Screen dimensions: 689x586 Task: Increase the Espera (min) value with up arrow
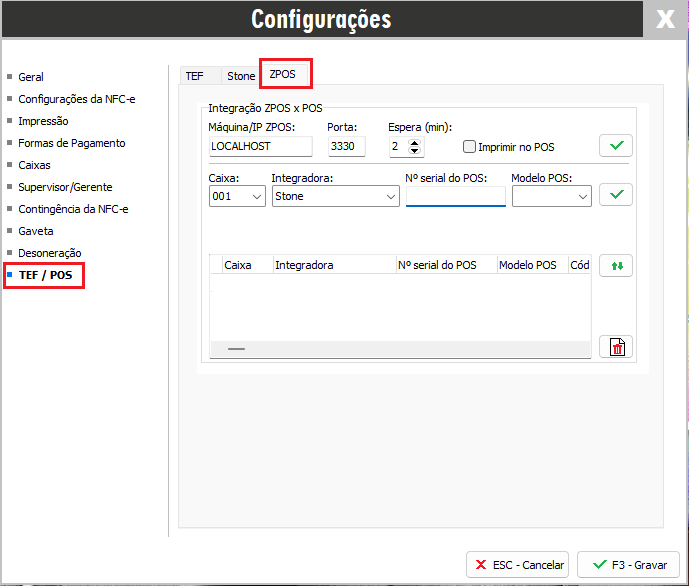point(416,142)
